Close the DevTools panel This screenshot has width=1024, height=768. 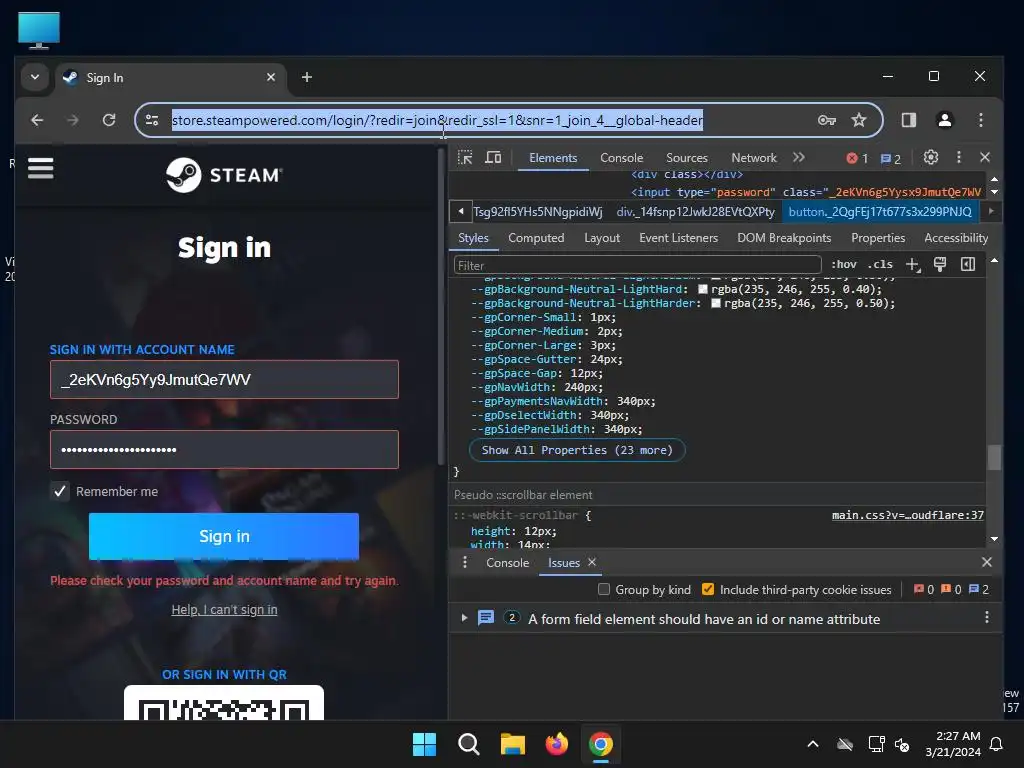pos(985,157)
